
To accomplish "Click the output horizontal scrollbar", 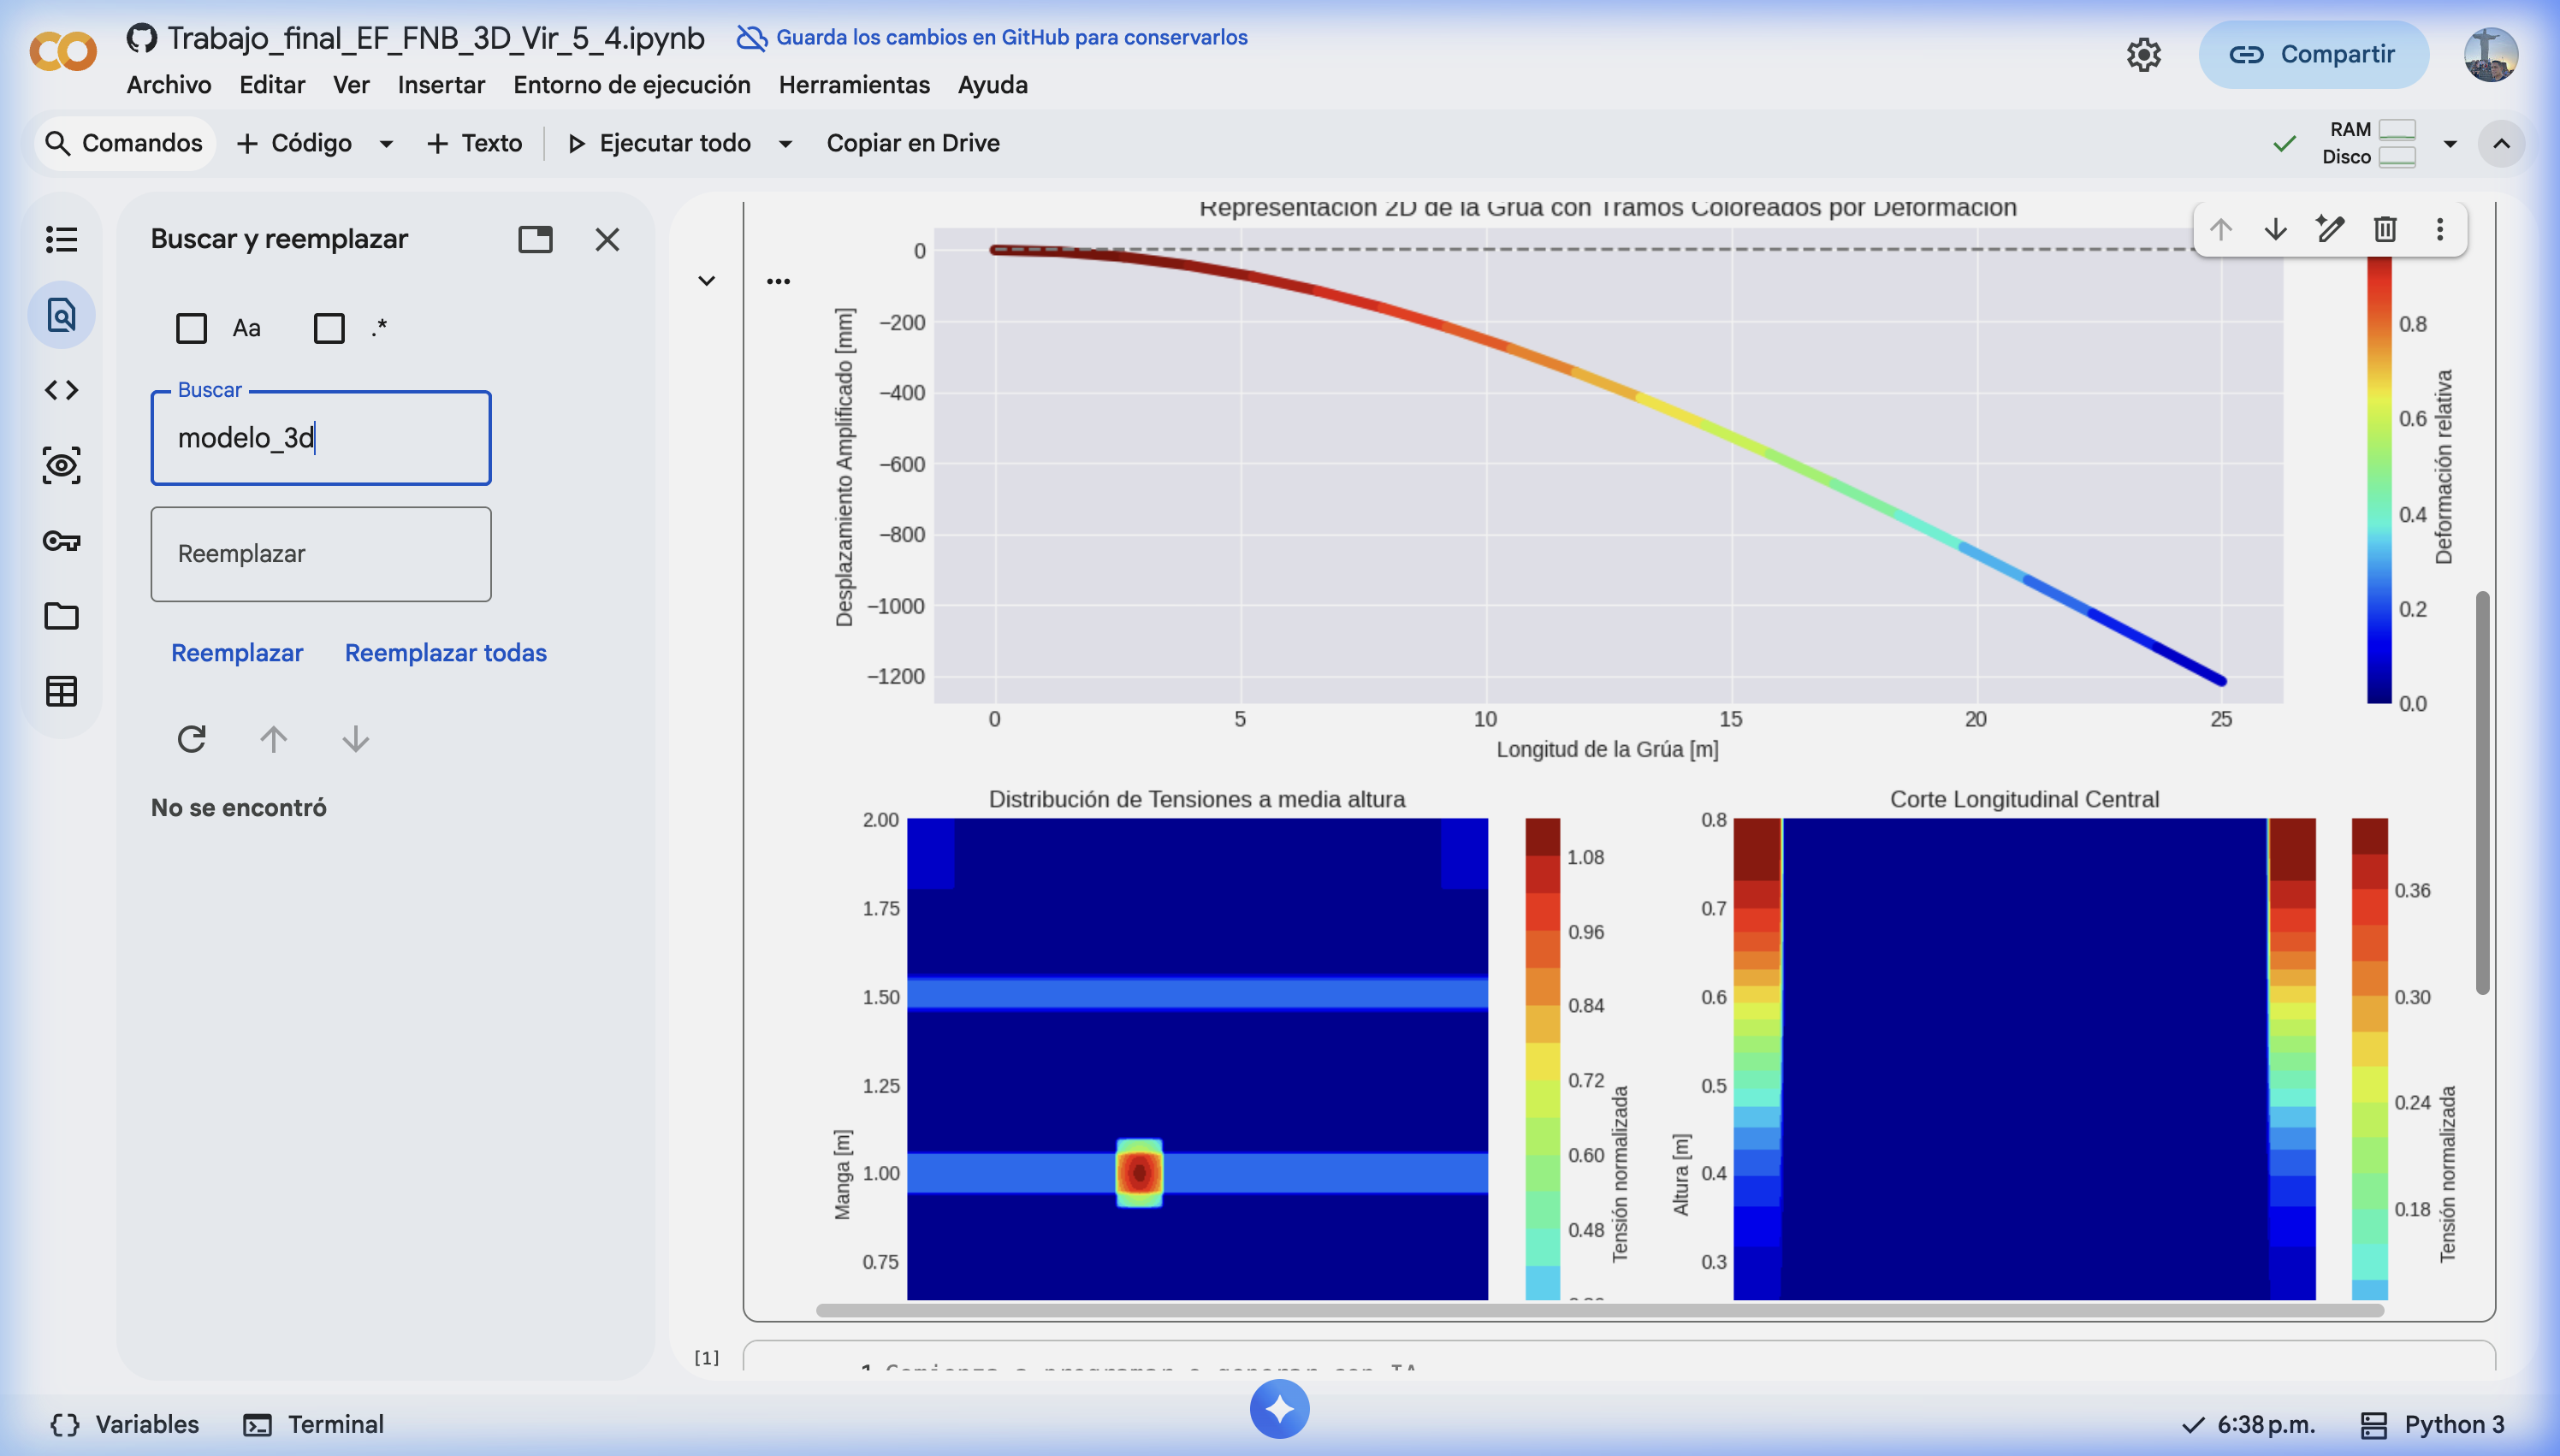I will pos(1600,1310).
